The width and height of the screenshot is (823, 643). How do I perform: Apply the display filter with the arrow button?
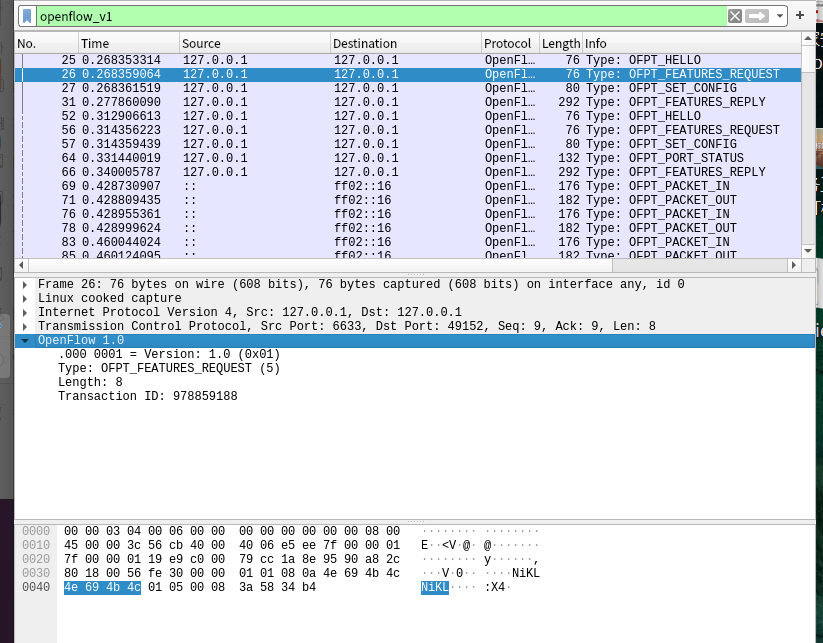click(757, 16)
